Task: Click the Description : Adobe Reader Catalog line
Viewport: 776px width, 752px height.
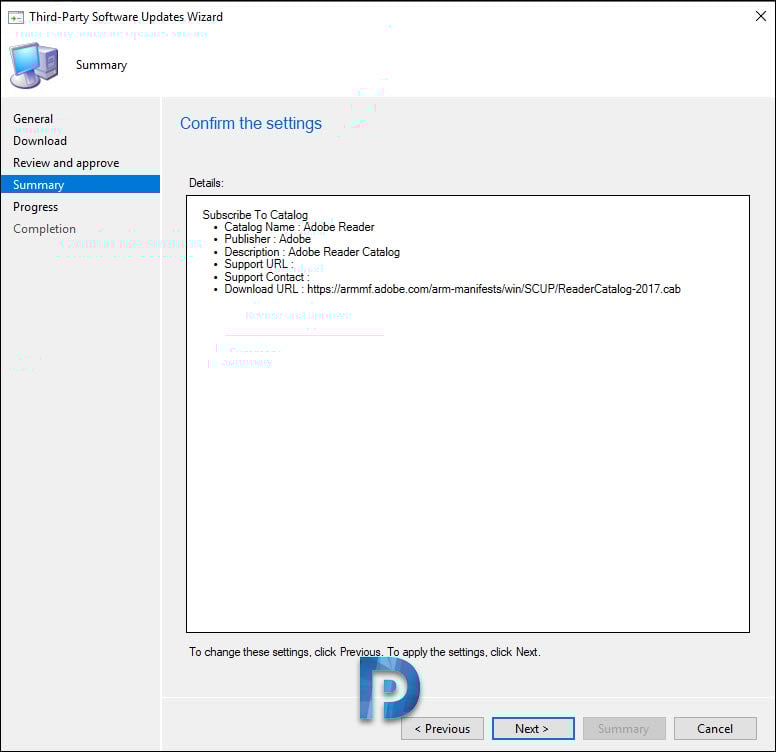Action: coord(312,252)
